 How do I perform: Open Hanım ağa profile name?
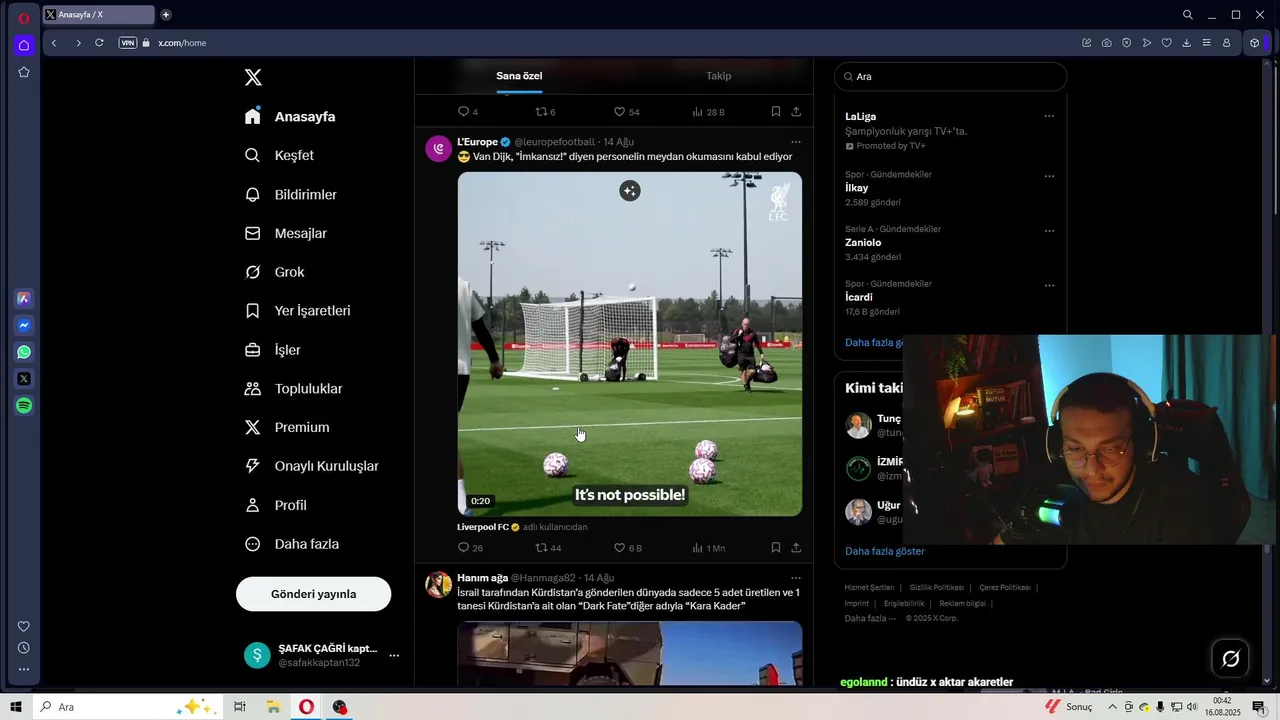click(482, 578)
